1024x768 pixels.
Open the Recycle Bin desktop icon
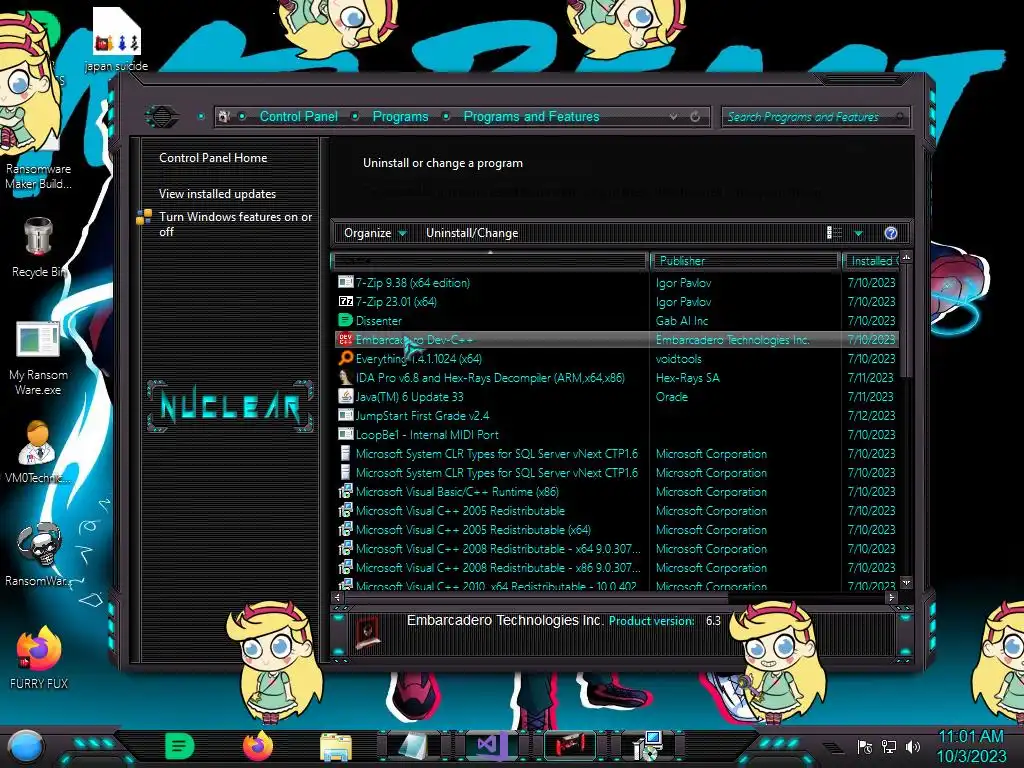[38, 248]
